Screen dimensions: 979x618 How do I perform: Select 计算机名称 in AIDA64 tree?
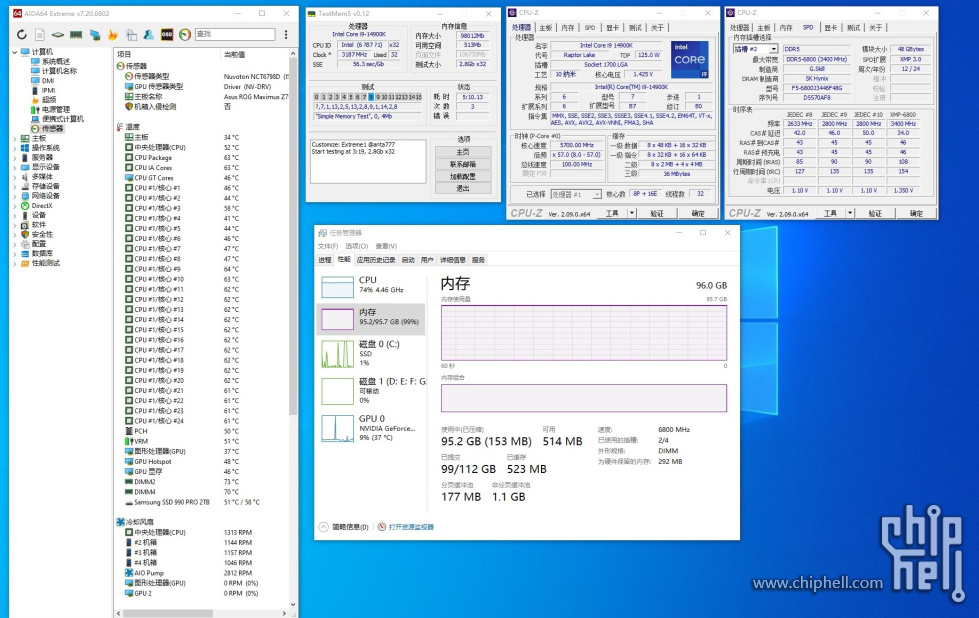[59, 71]
